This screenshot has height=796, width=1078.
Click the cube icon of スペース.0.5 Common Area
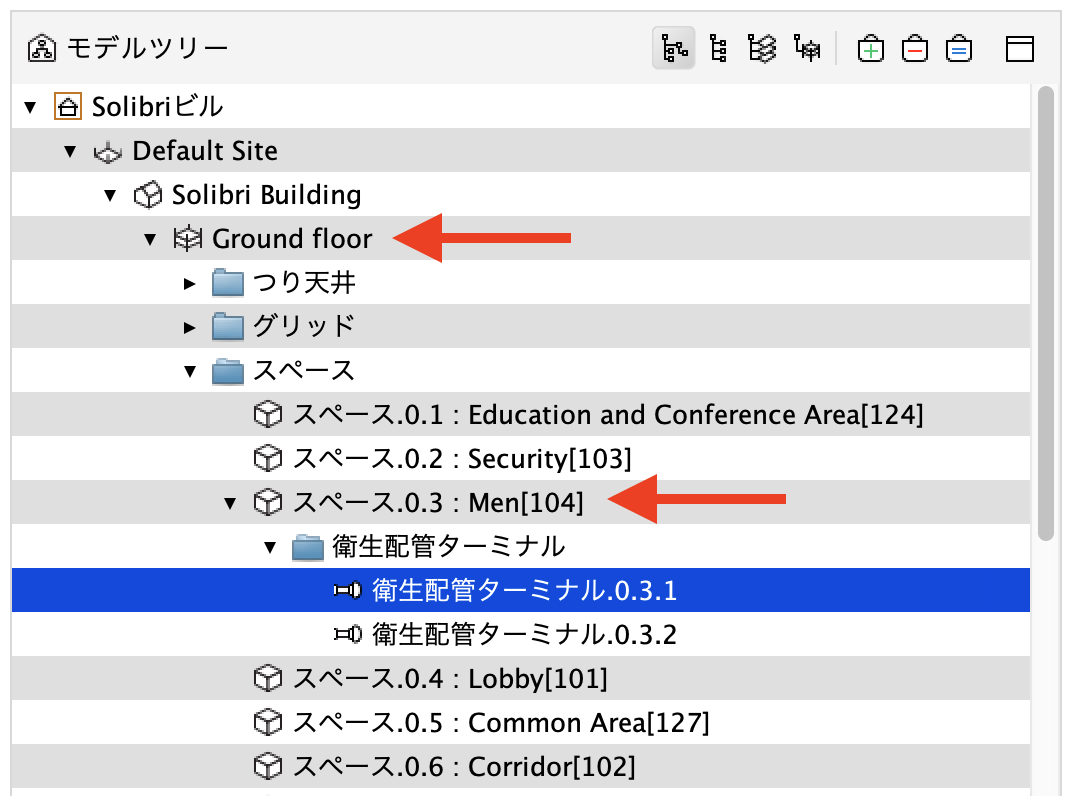click(267, 722)
